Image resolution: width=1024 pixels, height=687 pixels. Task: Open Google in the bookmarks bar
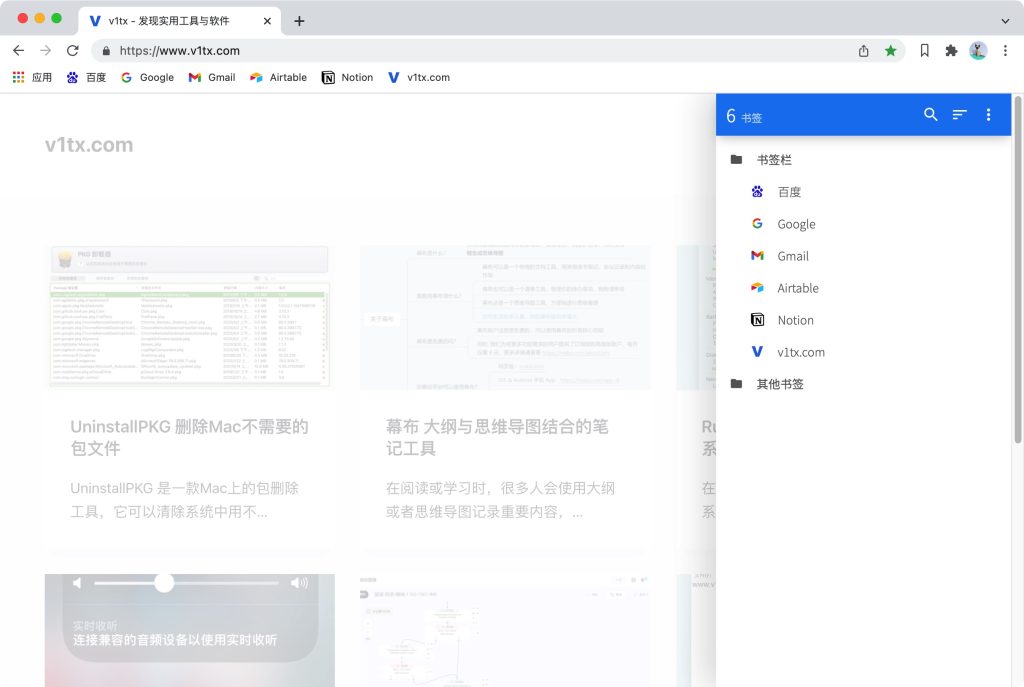tap(148, 77)
